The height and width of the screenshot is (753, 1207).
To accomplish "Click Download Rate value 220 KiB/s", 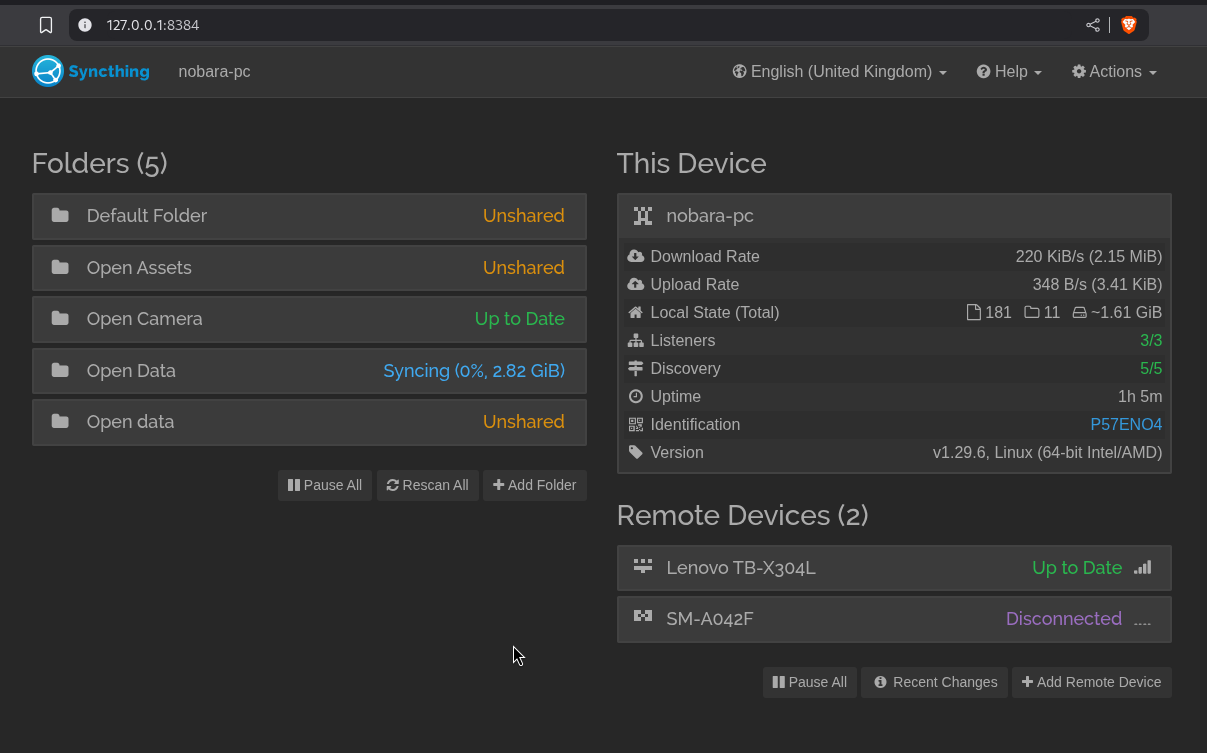I will tap(1049, 256).
